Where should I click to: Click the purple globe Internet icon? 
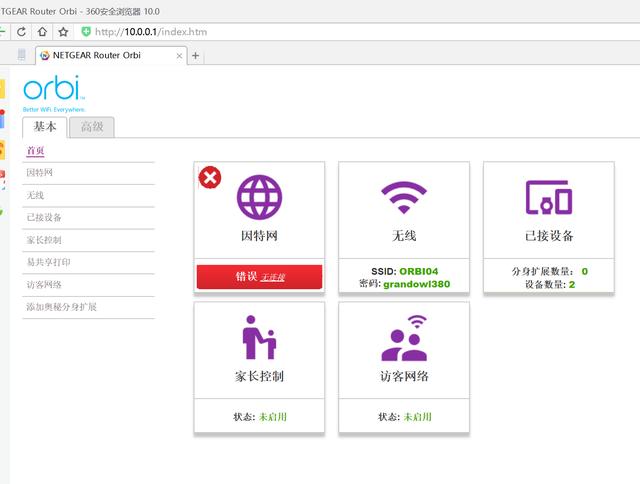(x=259, y=196)
